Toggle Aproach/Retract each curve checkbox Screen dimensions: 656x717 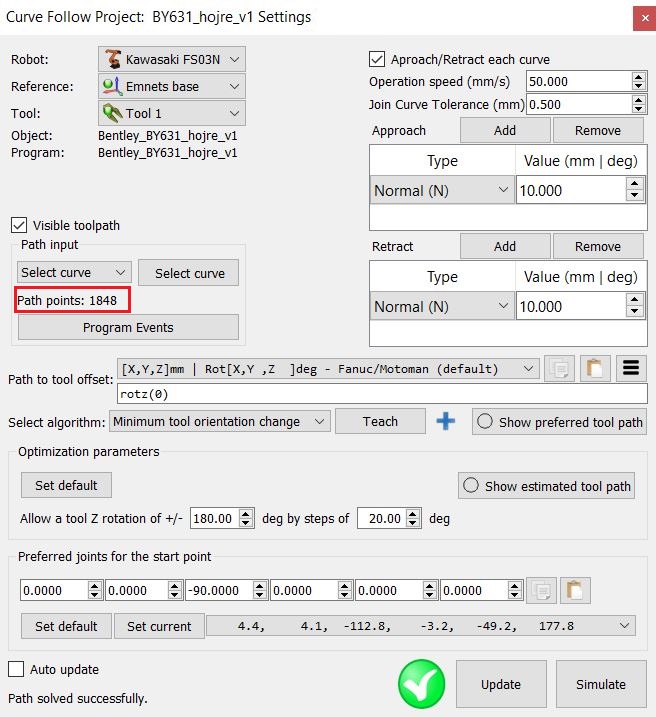[377, 59]
